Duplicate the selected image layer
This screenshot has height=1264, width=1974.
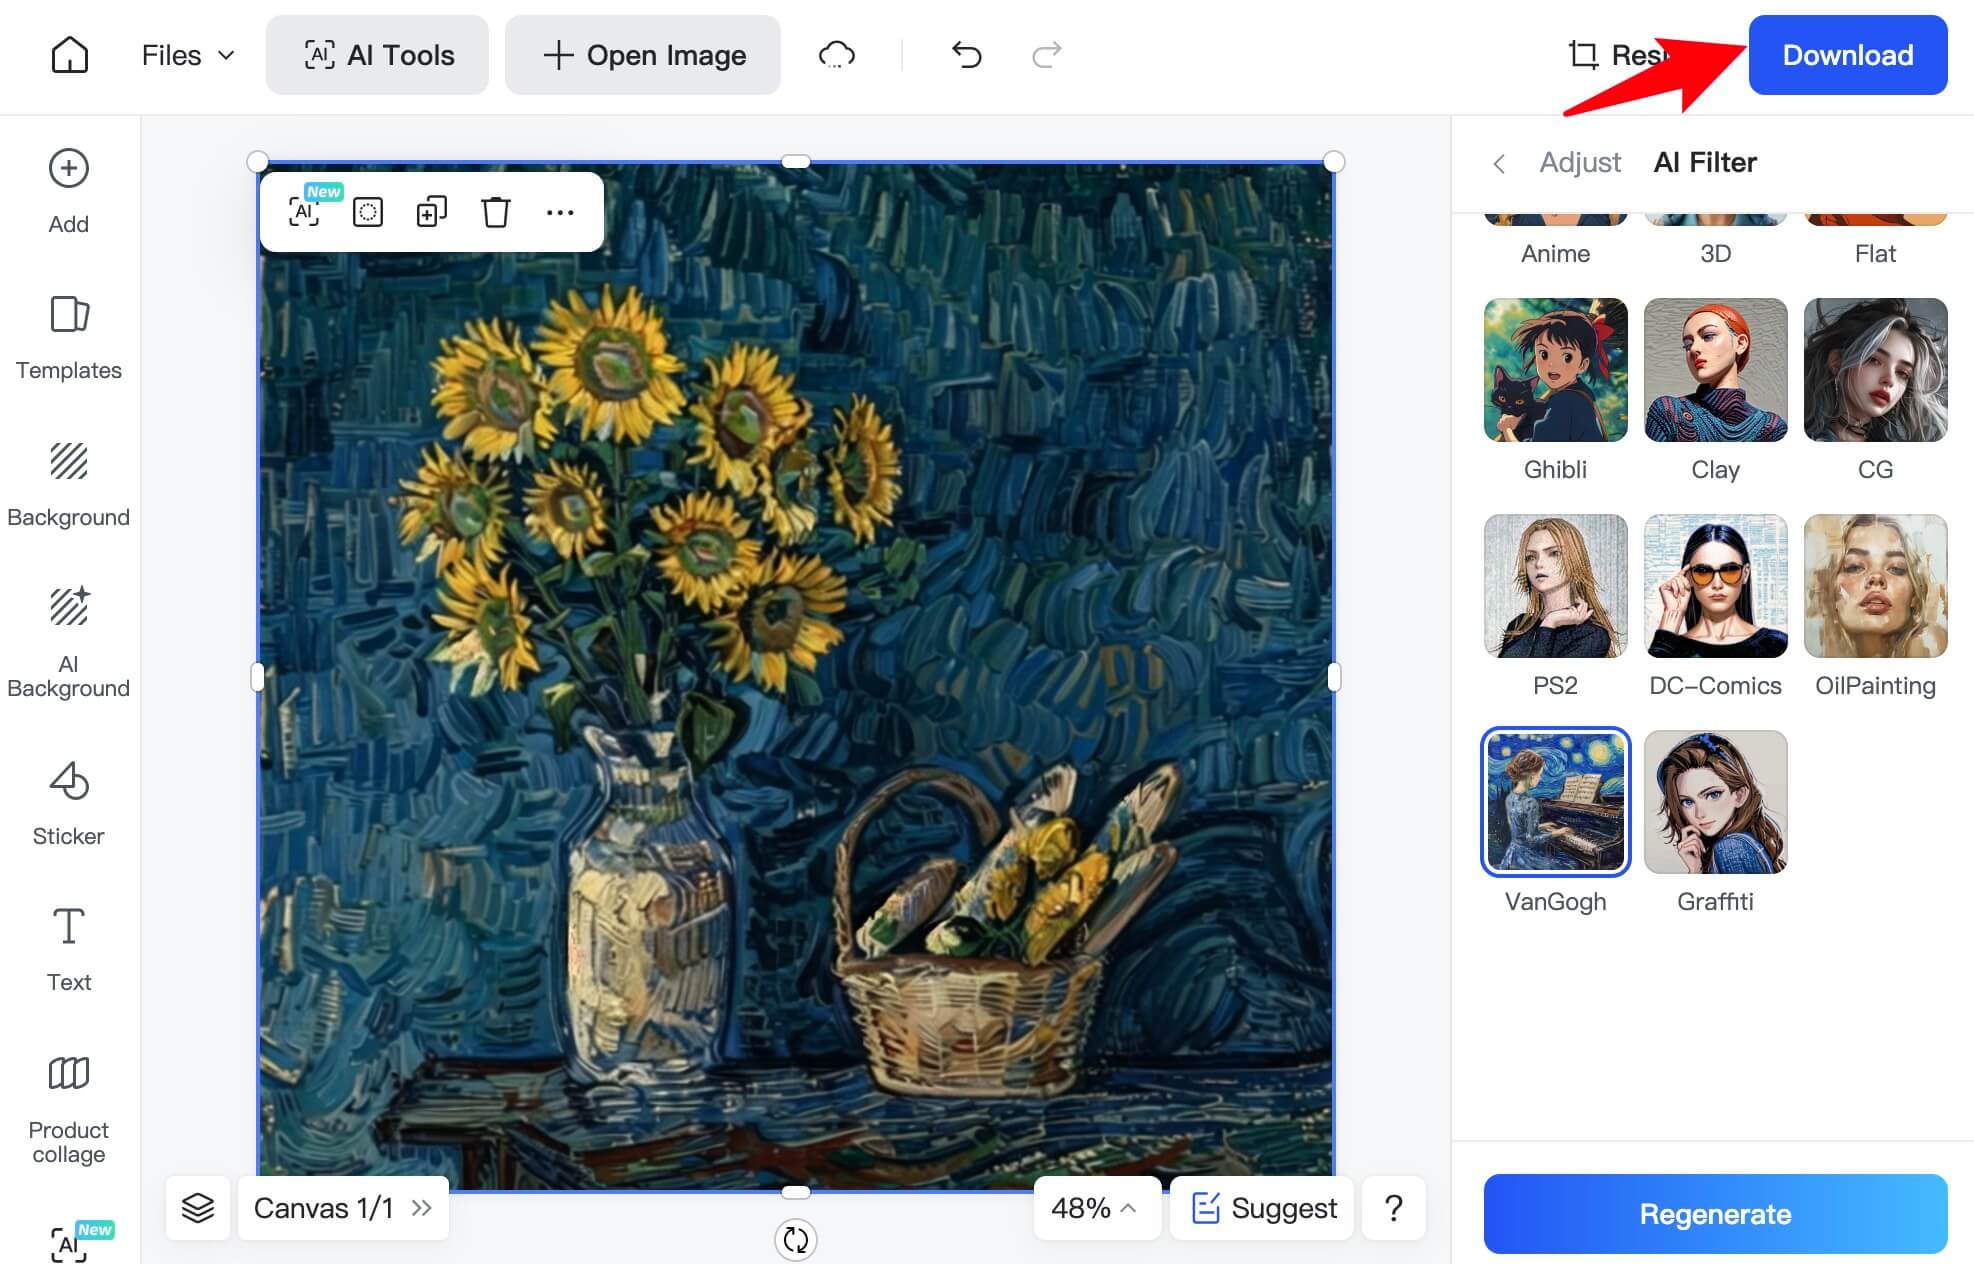pos(431,212)
